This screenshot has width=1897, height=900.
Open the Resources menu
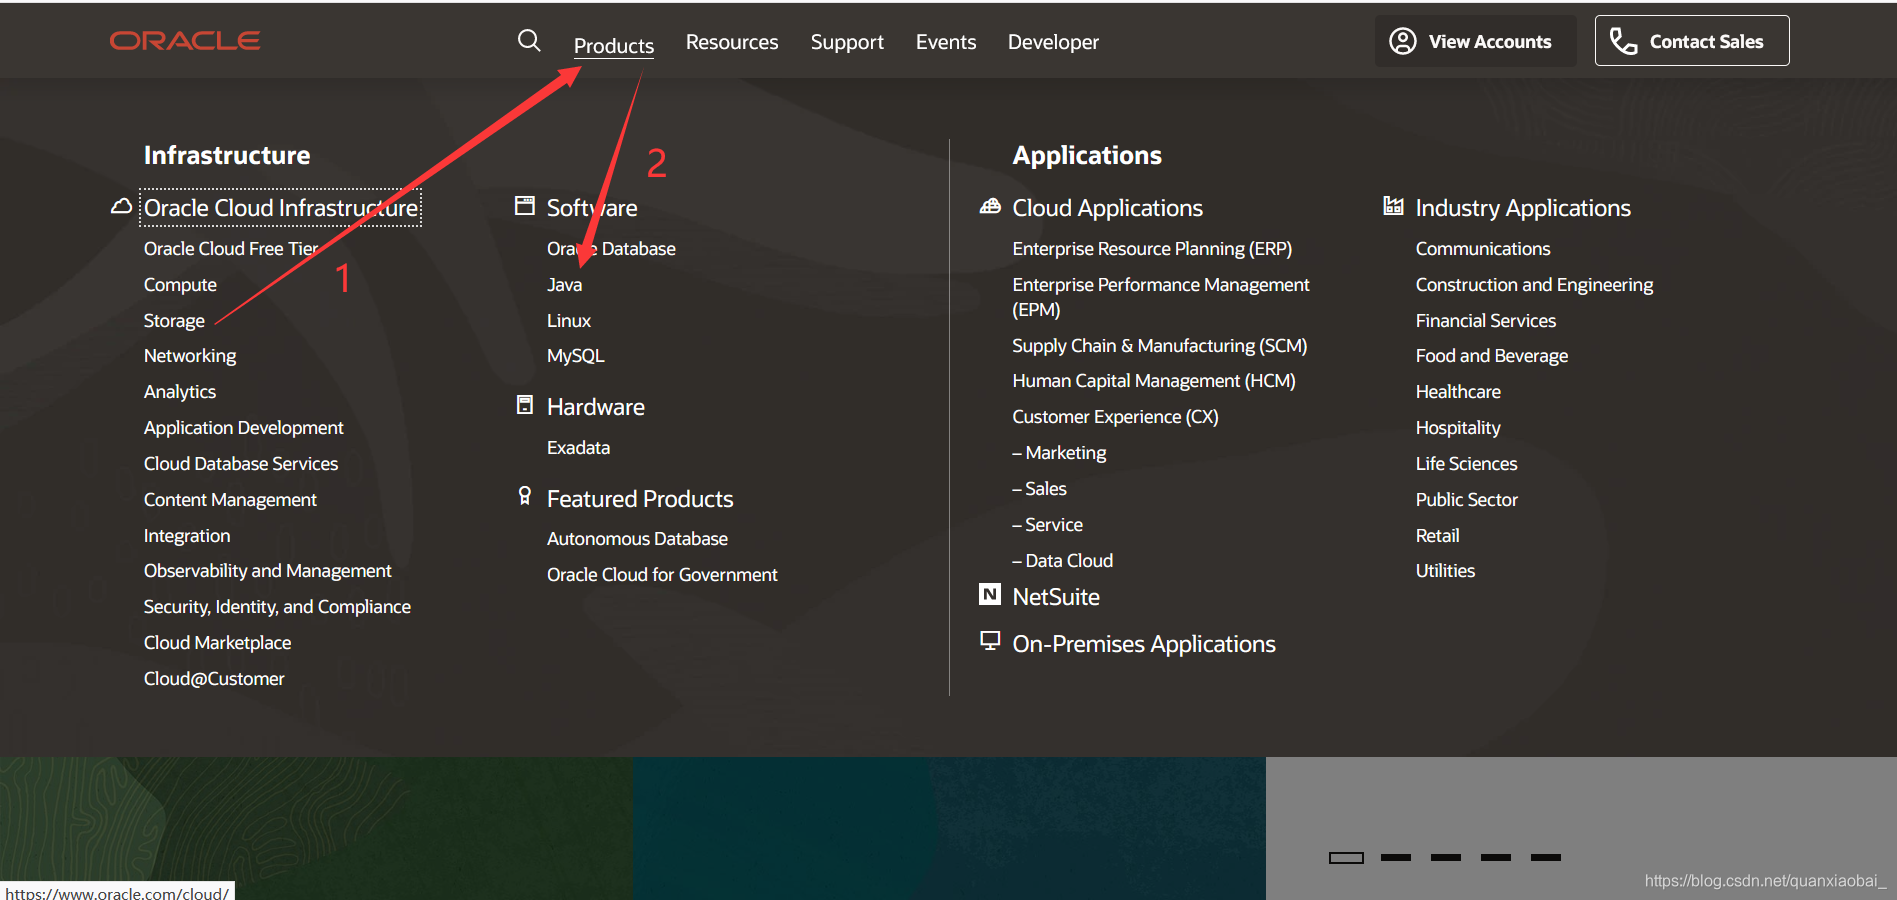coord(732,42)
